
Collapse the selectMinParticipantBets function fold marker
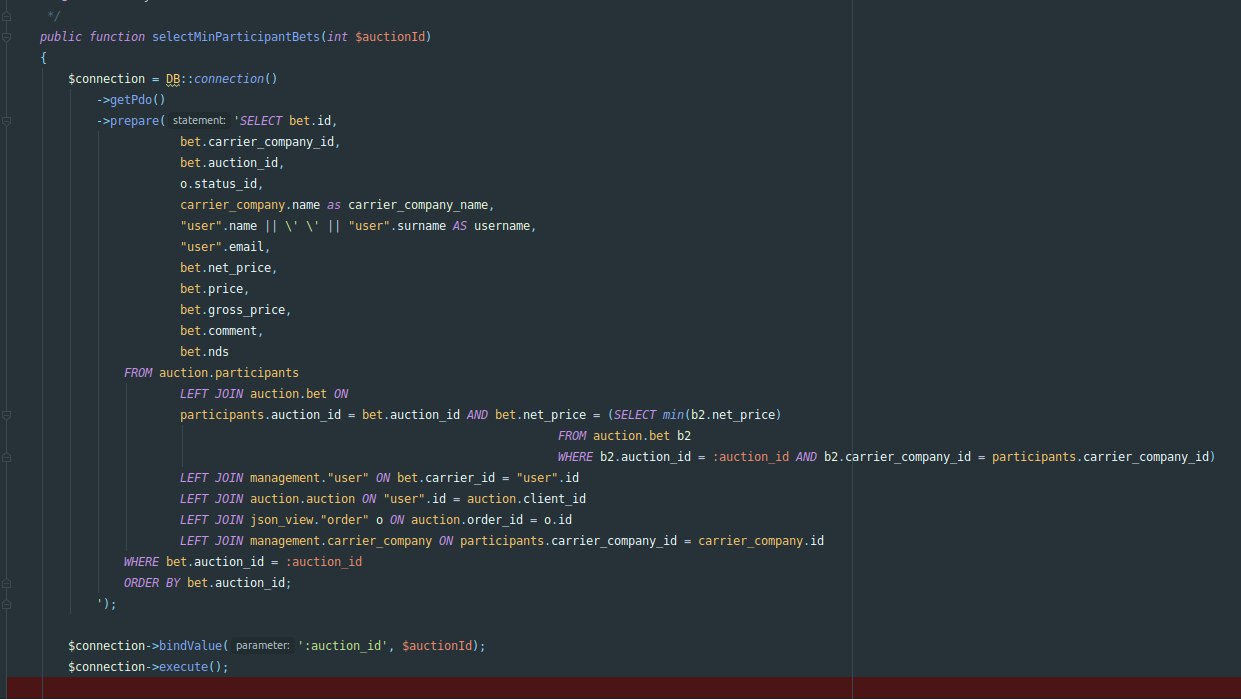pos(7,36)
